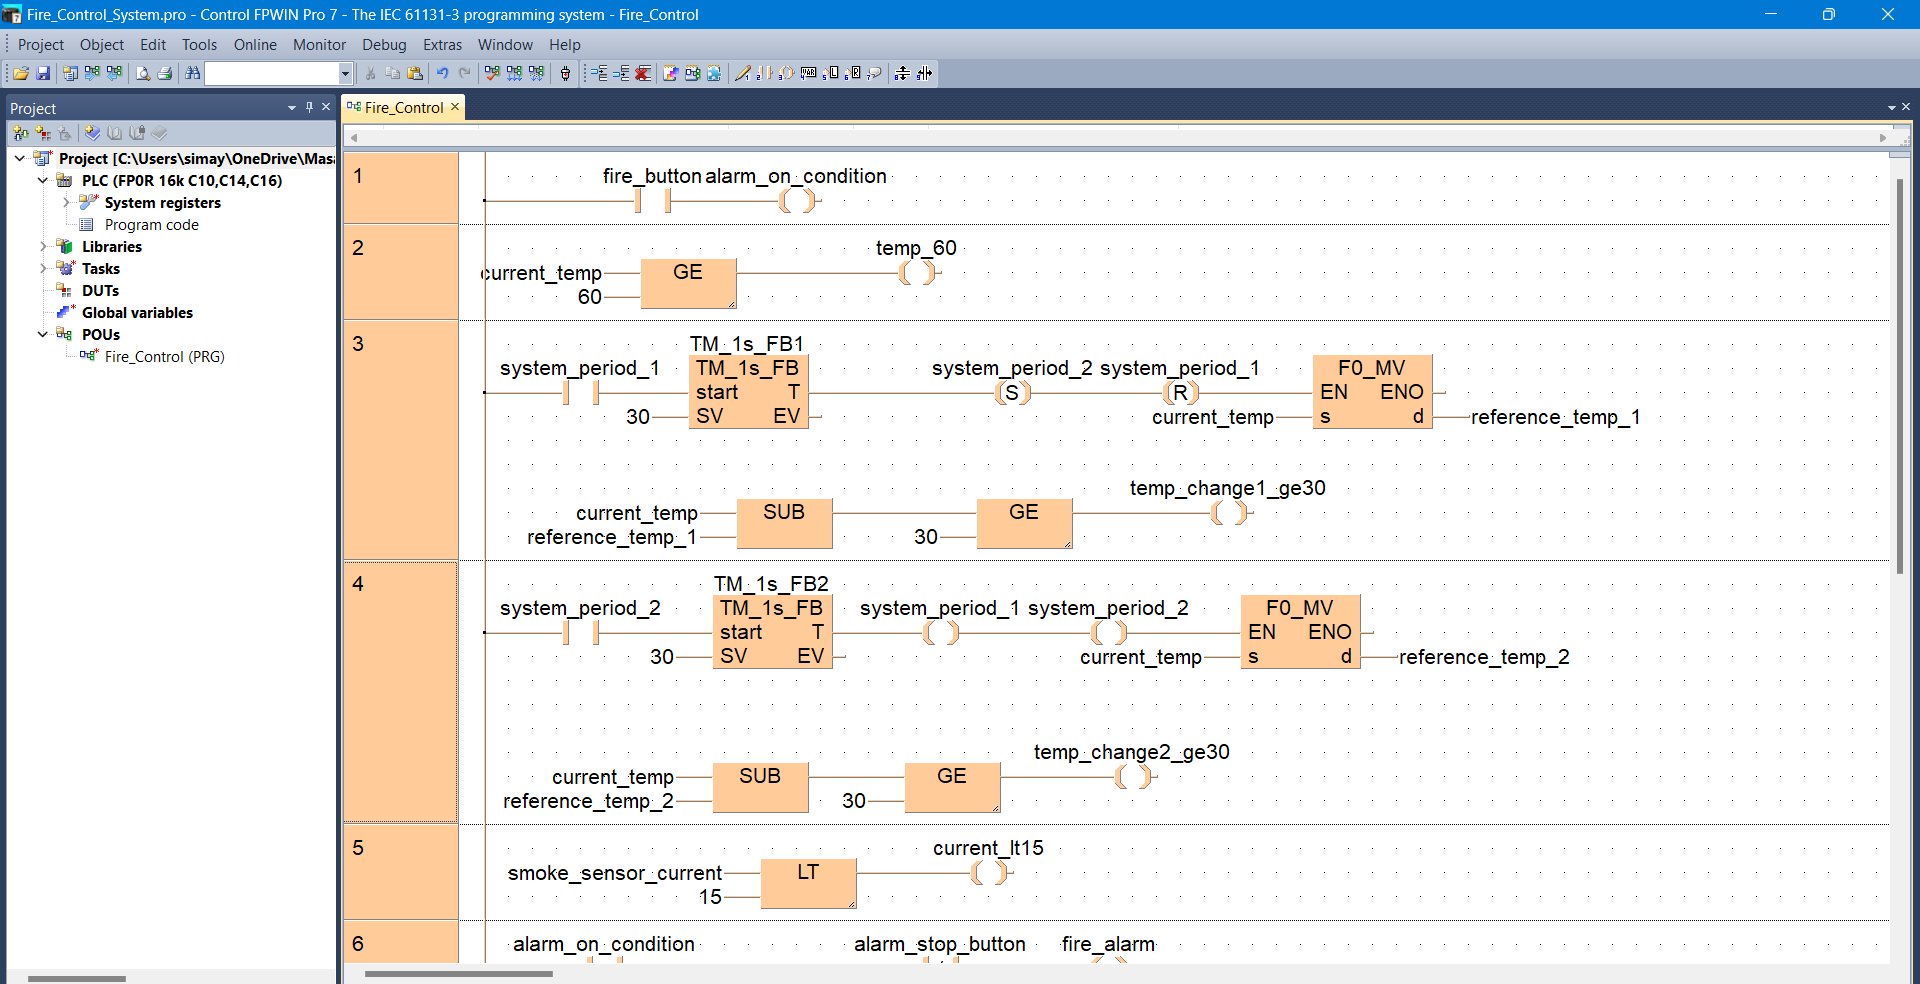Close the Project panel
This screenshot has height=984, width=1920.
point(326,107)
